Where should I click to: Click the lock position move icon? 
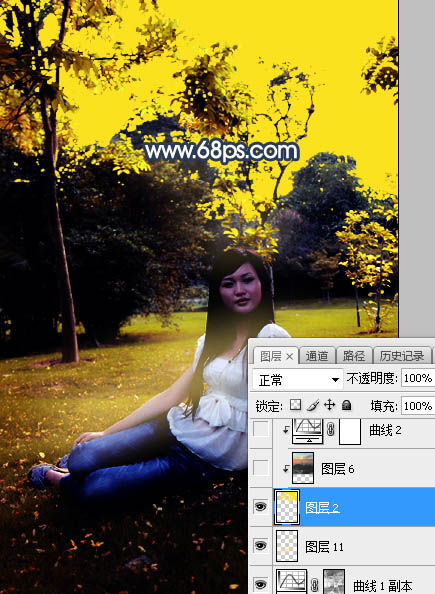point(329,405)
